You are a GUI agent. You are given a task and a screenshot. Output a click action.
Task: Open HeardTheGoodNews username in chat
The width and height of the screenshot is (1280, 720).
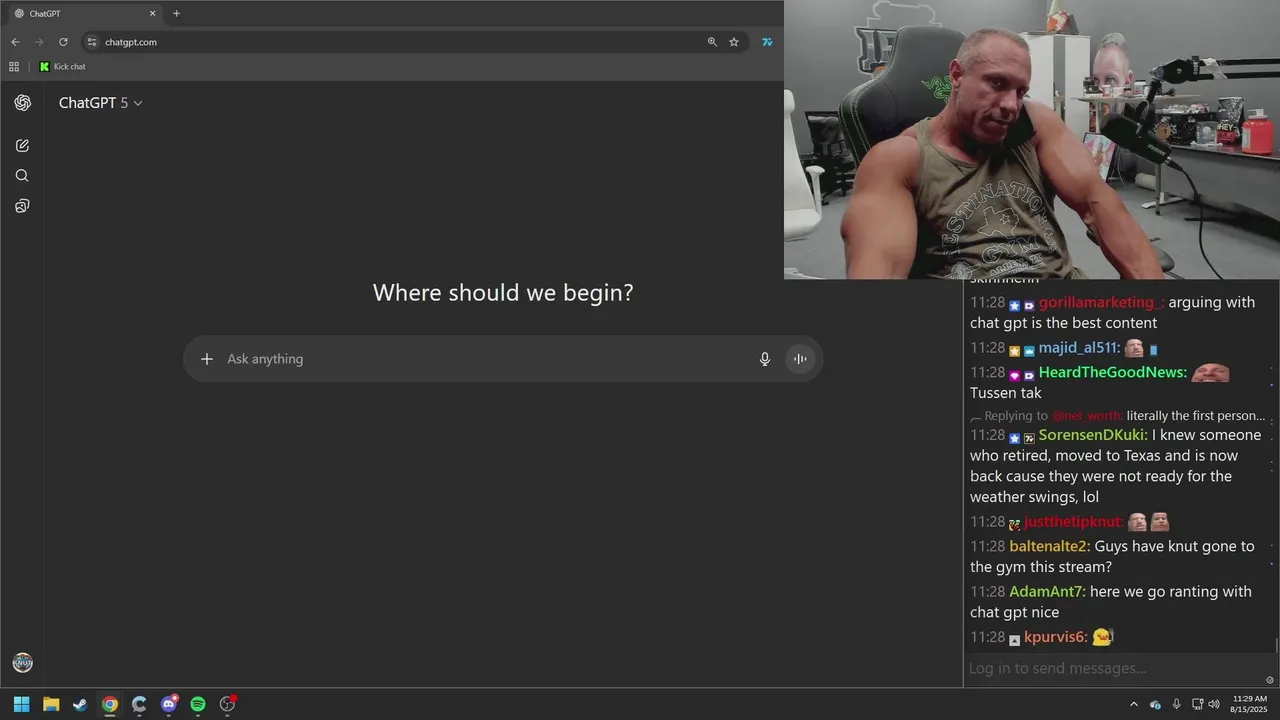[x=1113, y=373]
